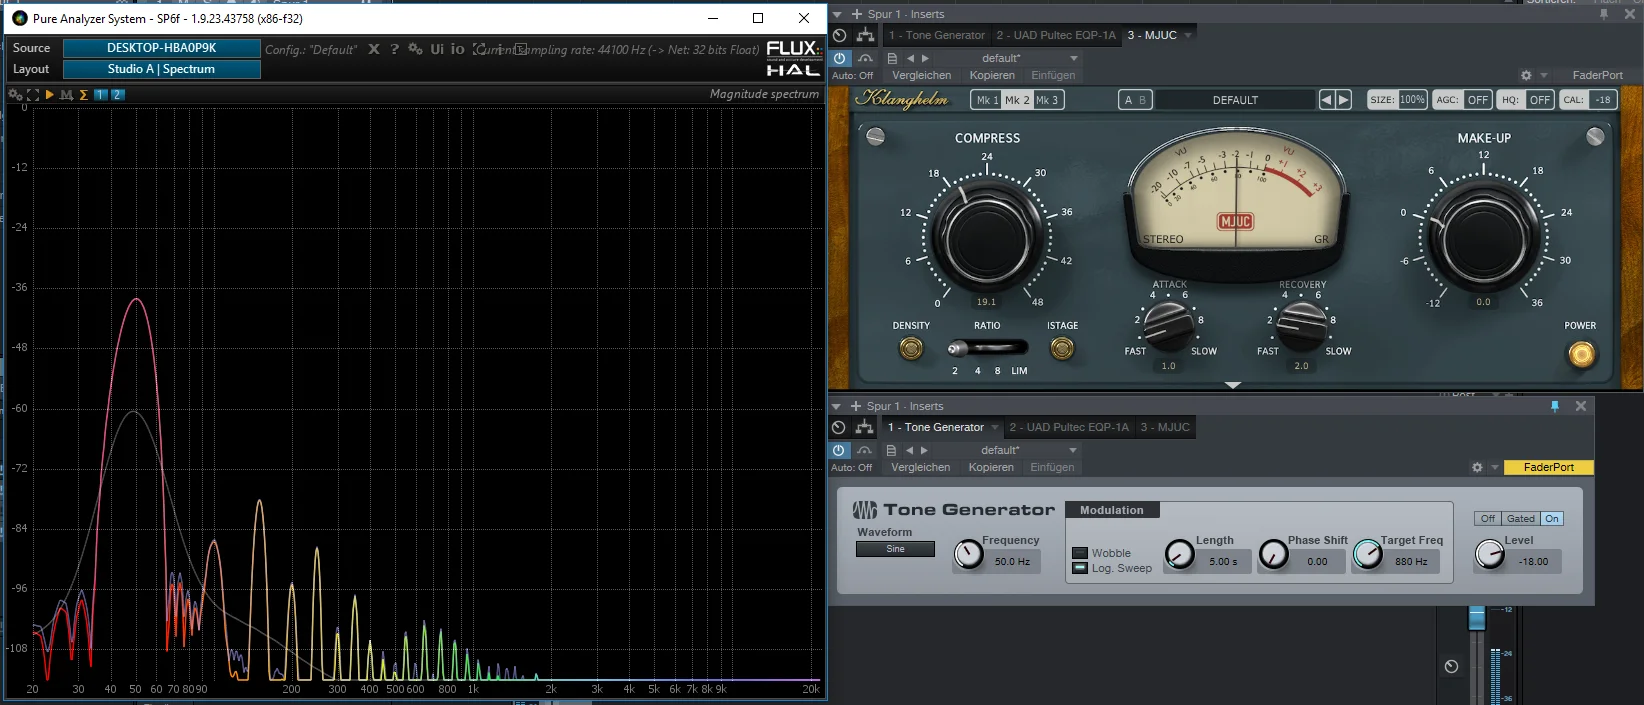This screenshot has width=1644, height=705.
Task: Toggle Tone Generator bypass power button
Action: click(839, 450)
